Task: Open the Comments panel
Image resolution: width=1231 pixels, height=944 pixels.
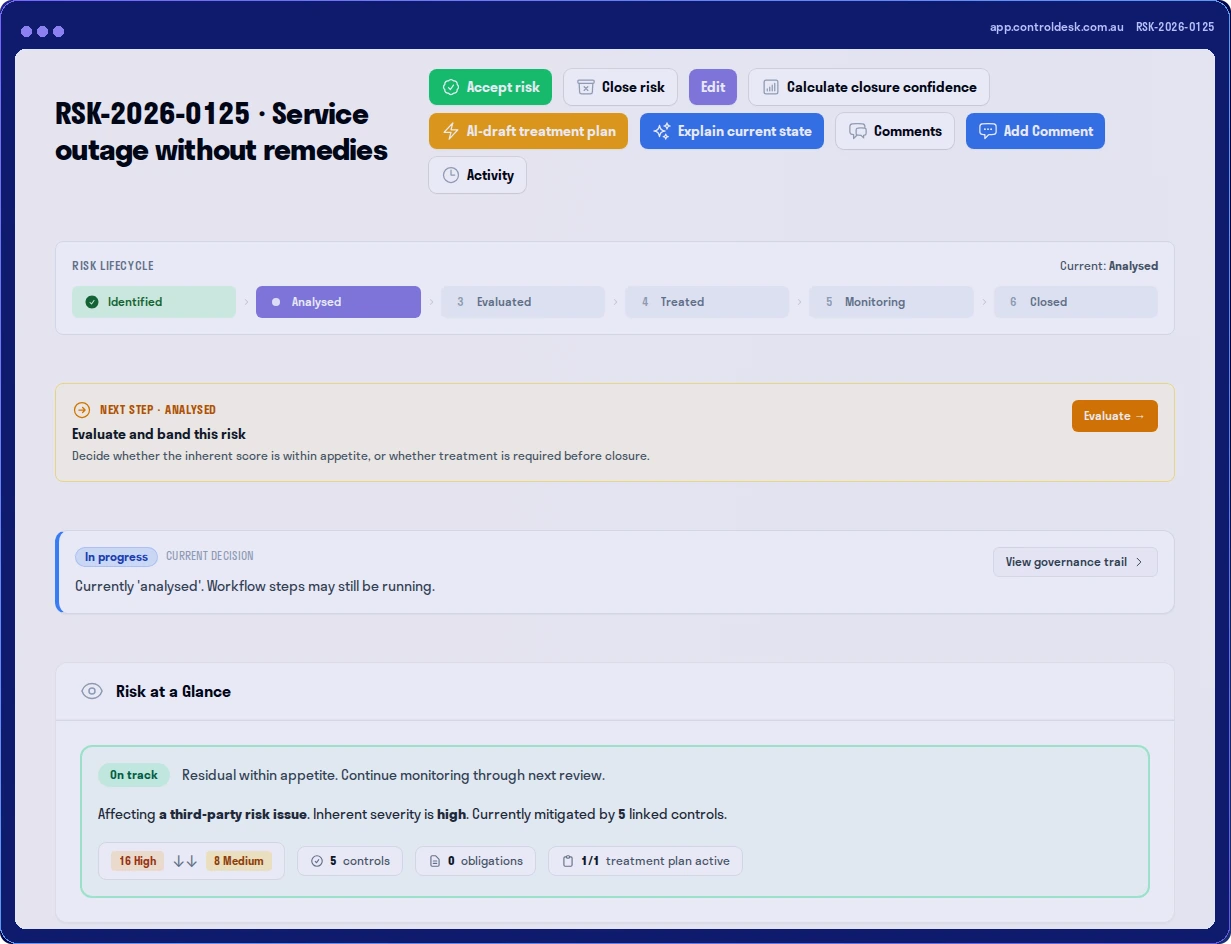Action: click(x=895, y=131)
